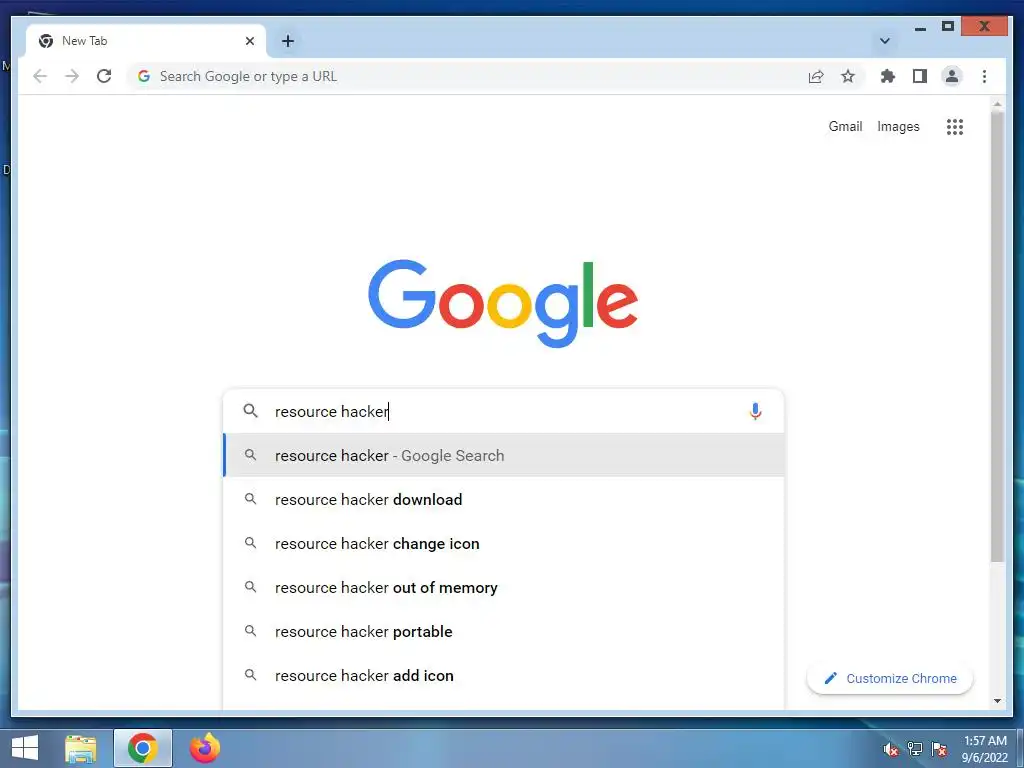This screenshot has height=768, width=1024.
Task: Click the Action Center flag icon
Action: coord(939,749)
